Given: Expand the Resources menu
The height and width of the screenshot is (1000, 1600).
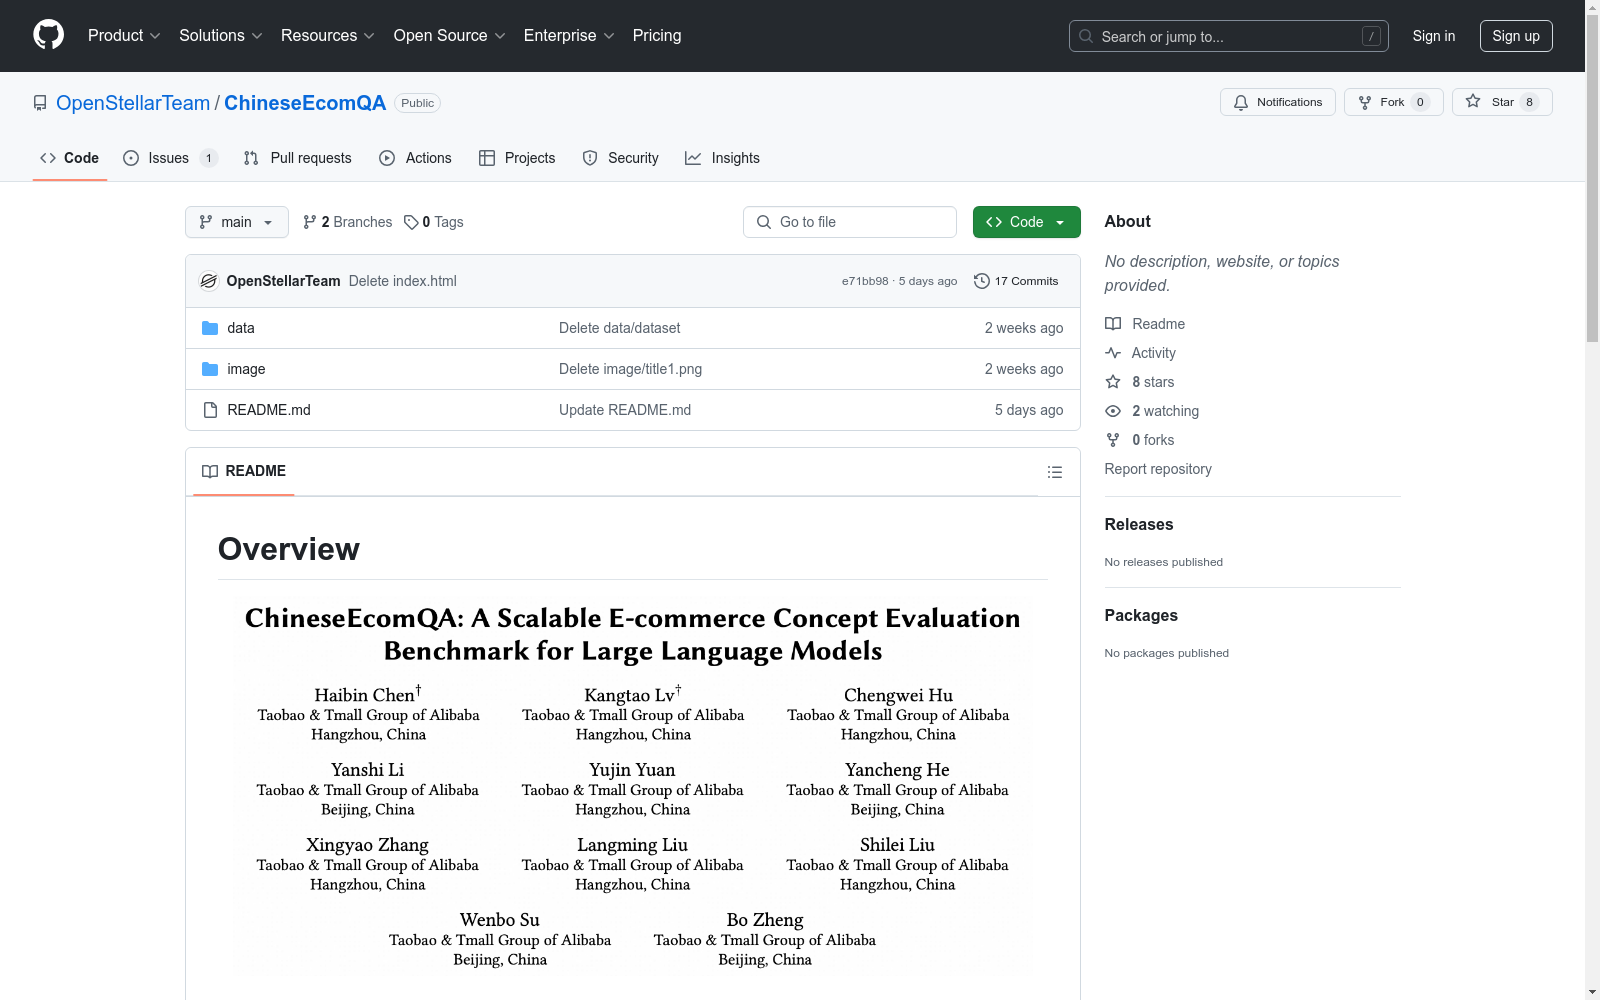Looking at the screenshot, I should click(x=328, y=35).
